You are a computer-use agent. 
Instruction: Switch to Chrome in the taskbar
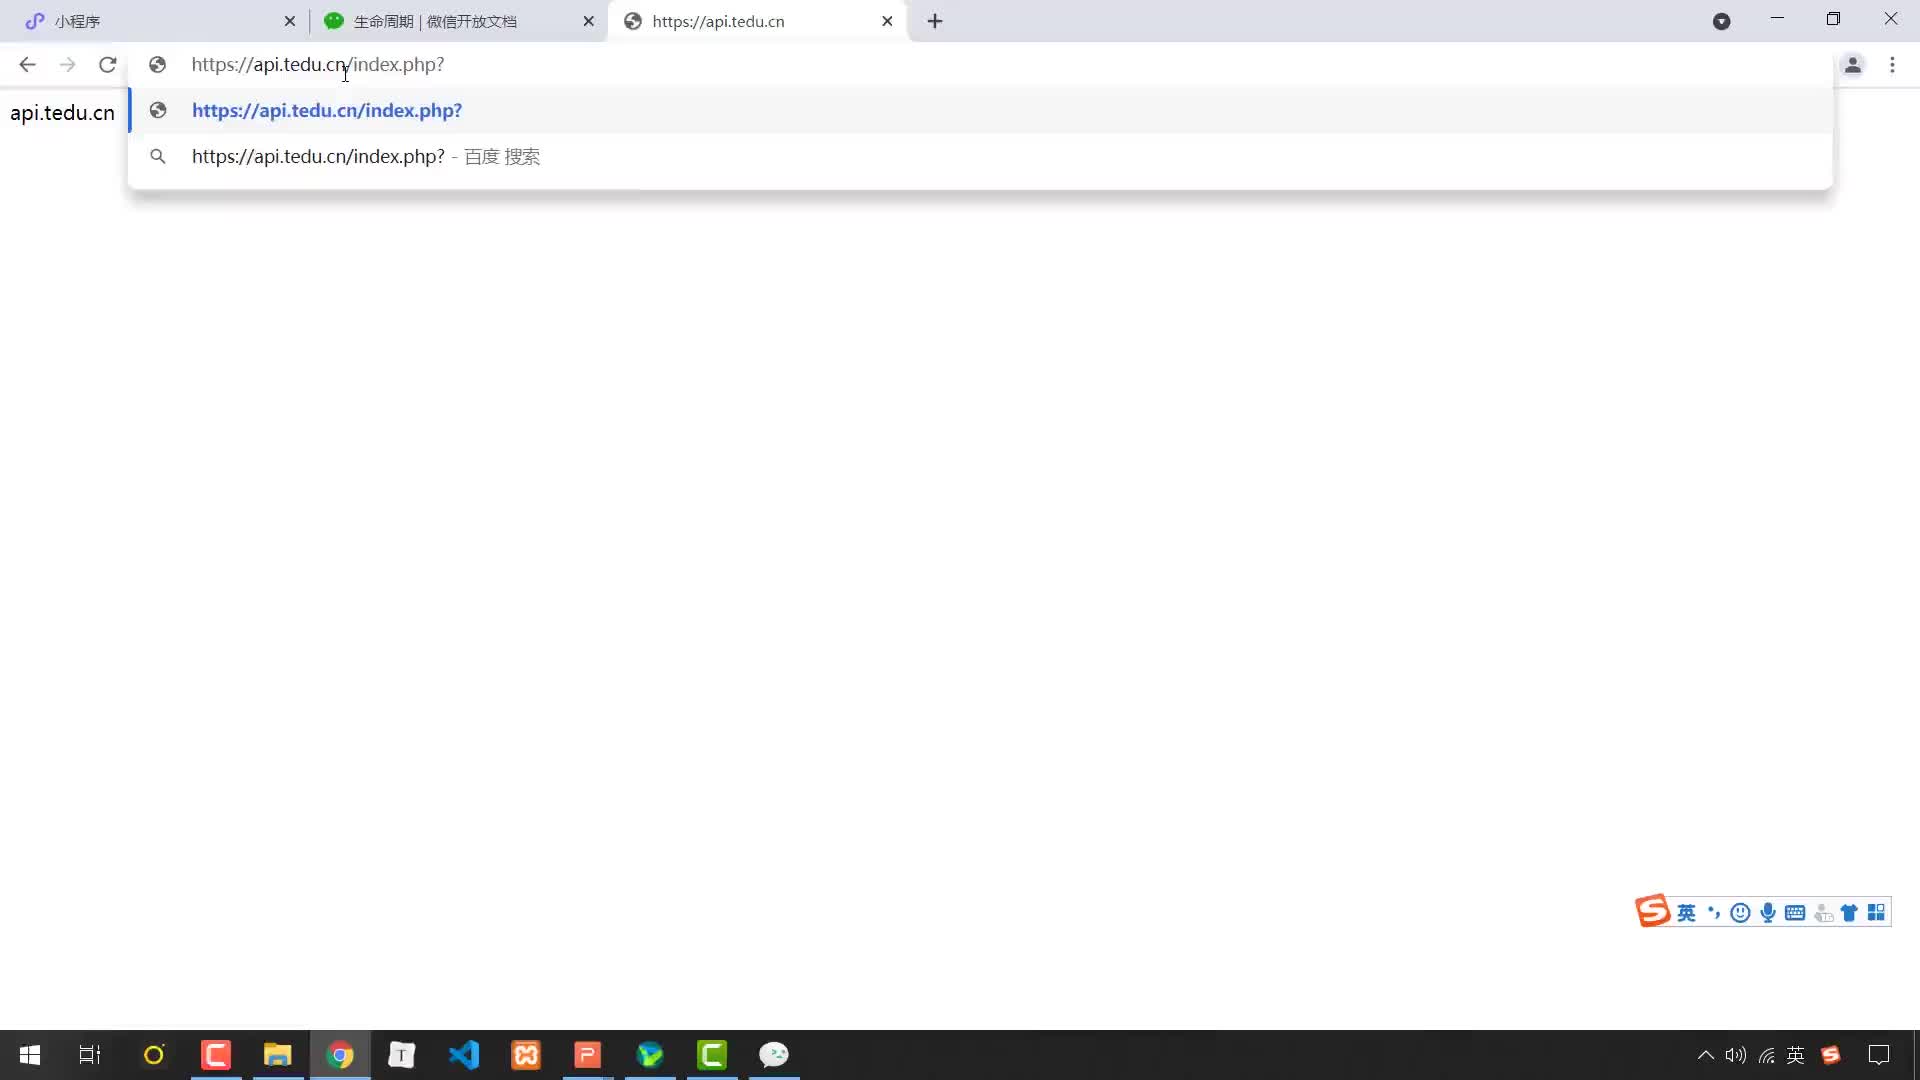point(340,1055)
